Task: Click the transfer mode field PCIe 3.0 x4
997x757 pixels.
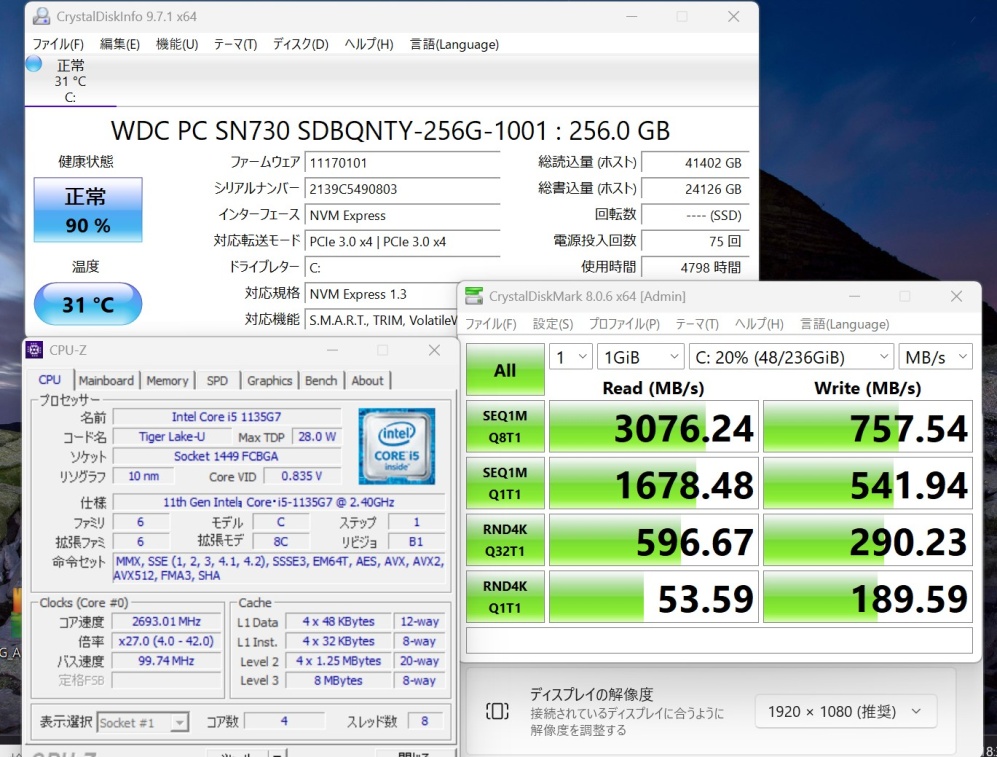Action: pos(402,242)
